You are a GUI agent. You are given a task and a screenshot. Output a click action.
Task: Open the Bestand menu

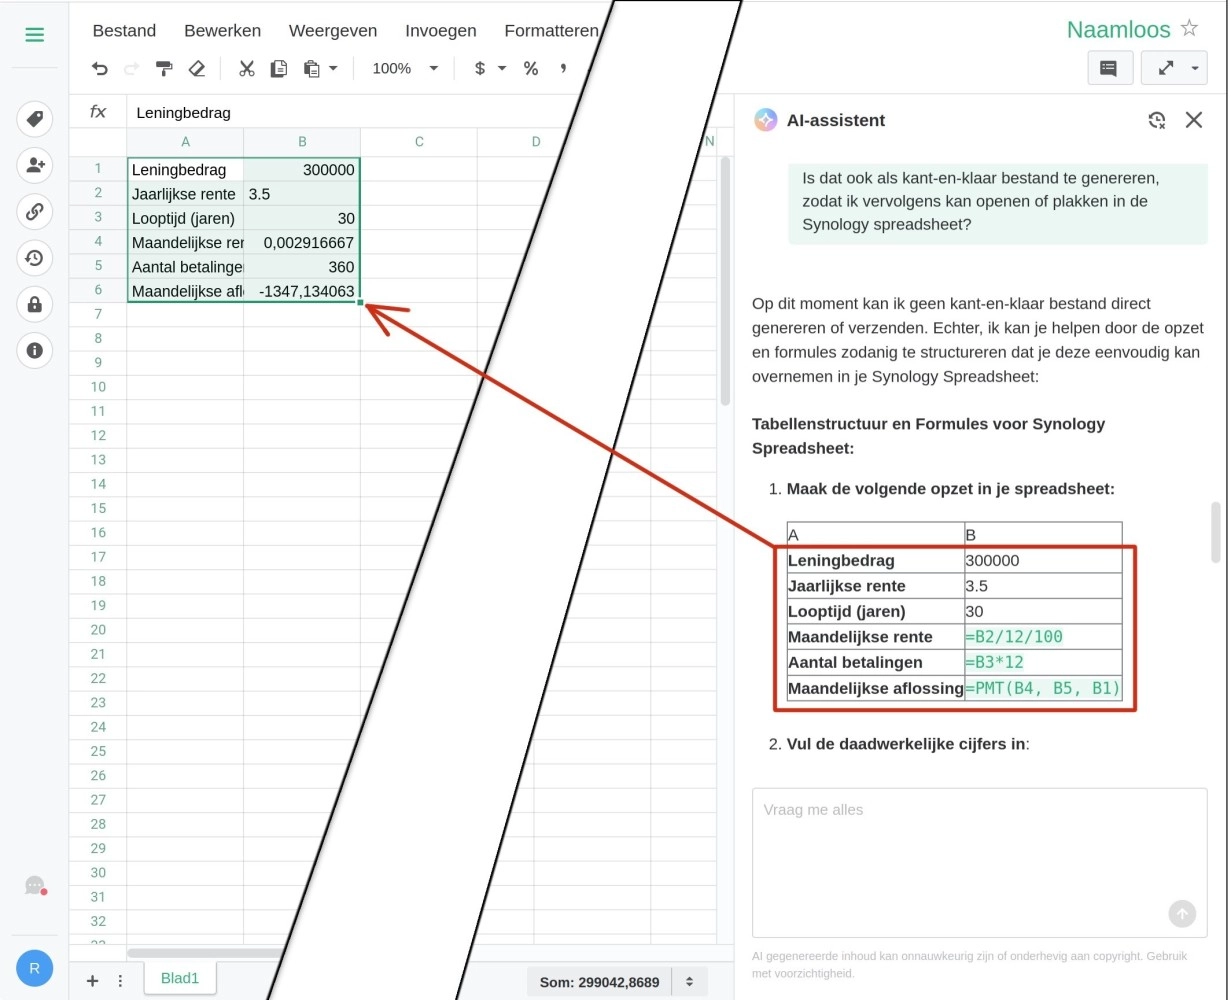tap(124, 31)
